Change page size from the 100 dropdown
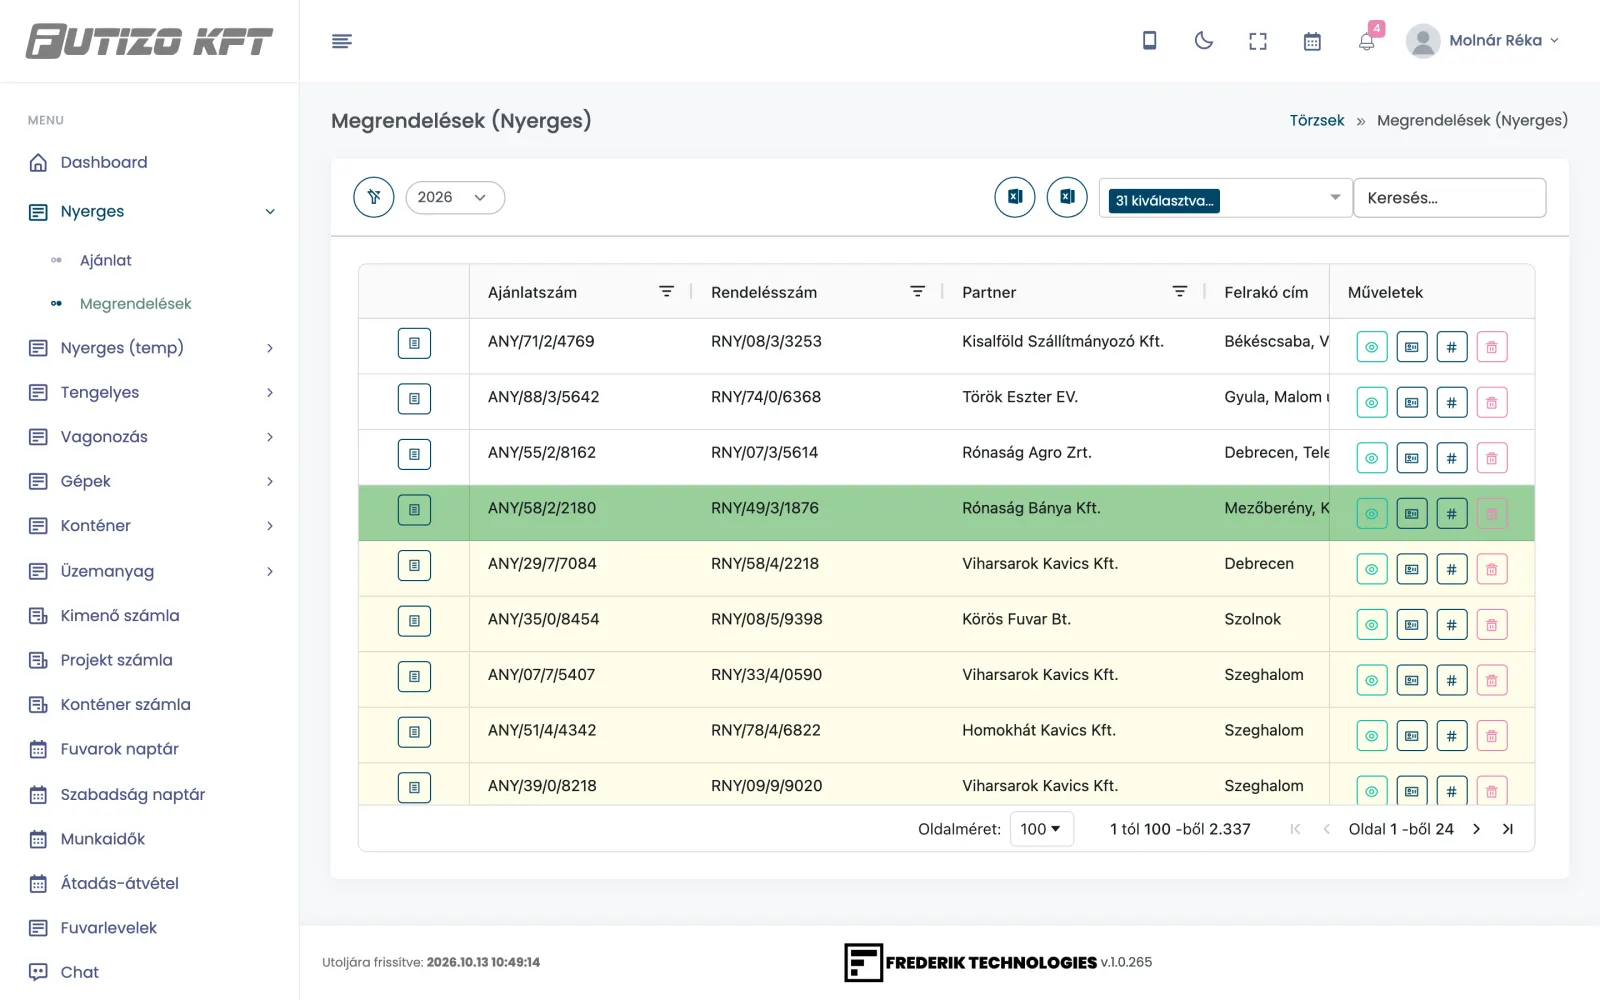The width and height of the screenshot is (1600, 1000). click(1041, 829)
